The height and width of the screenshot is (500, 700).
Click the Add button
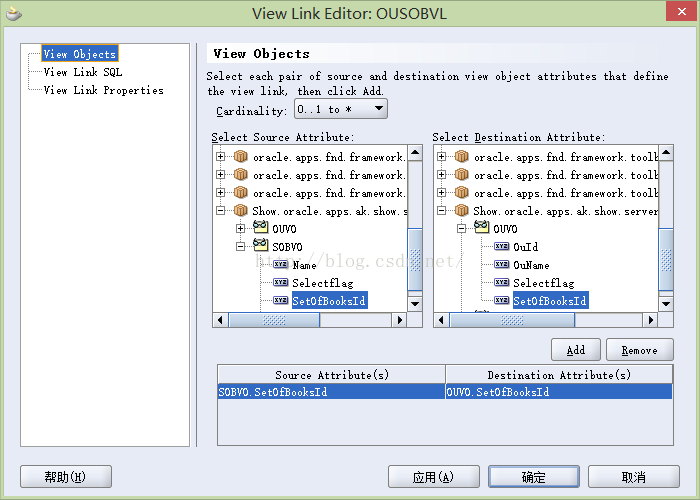[x=576, y=350]
